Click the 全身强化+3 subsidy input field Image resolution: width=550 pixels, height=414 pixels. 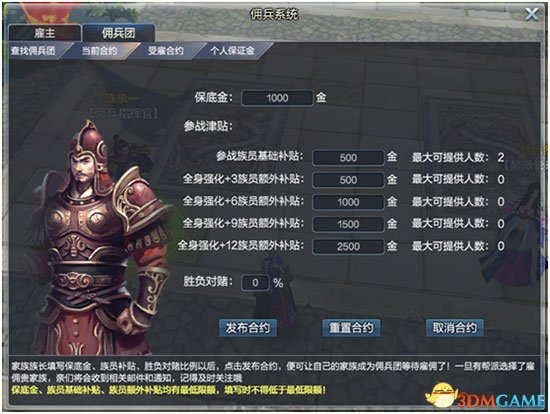pyautogui.click(x=348, y=180)
